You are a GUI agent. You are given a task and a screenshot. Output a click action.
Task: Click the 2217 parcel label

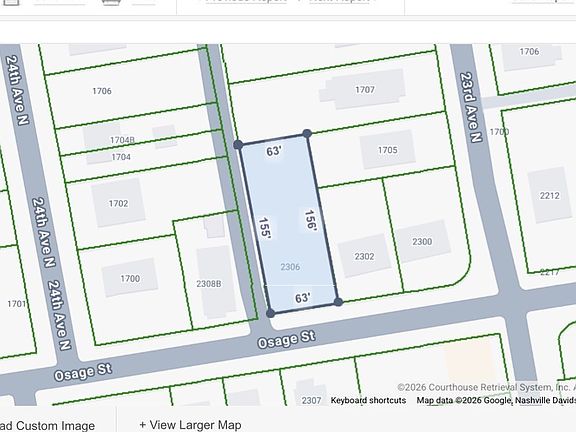(550, 272)
